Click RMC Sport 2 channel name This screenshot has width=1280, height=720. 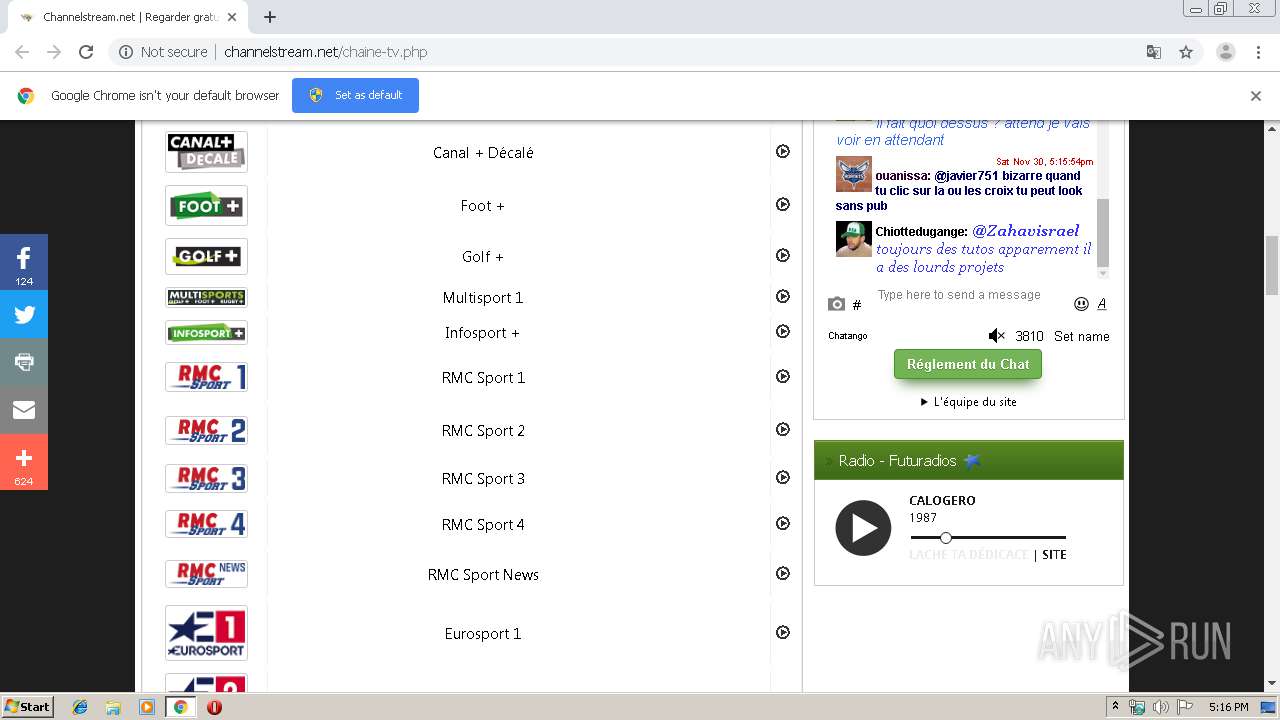click(x=483, y=430)
